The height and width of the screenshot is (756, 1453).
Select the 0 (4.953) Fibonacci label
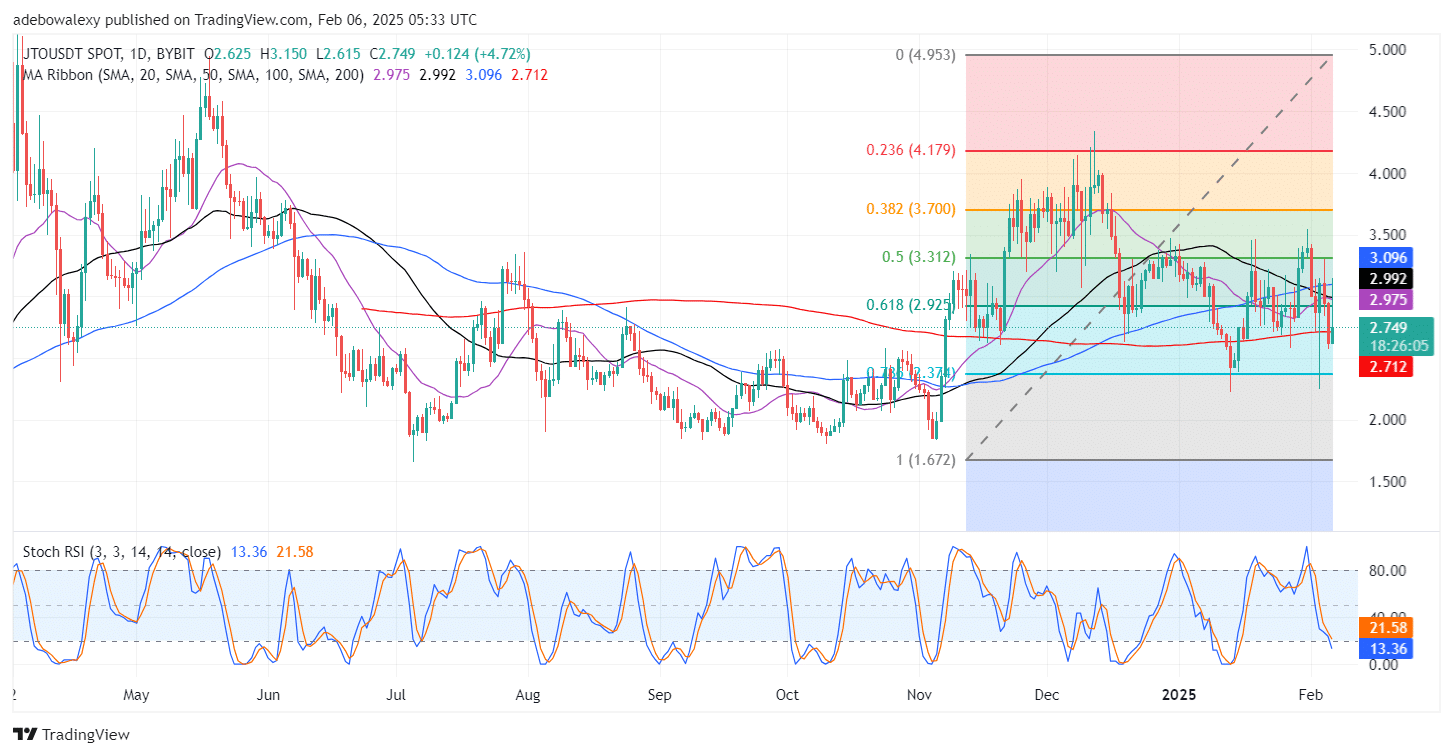point(926,55)
